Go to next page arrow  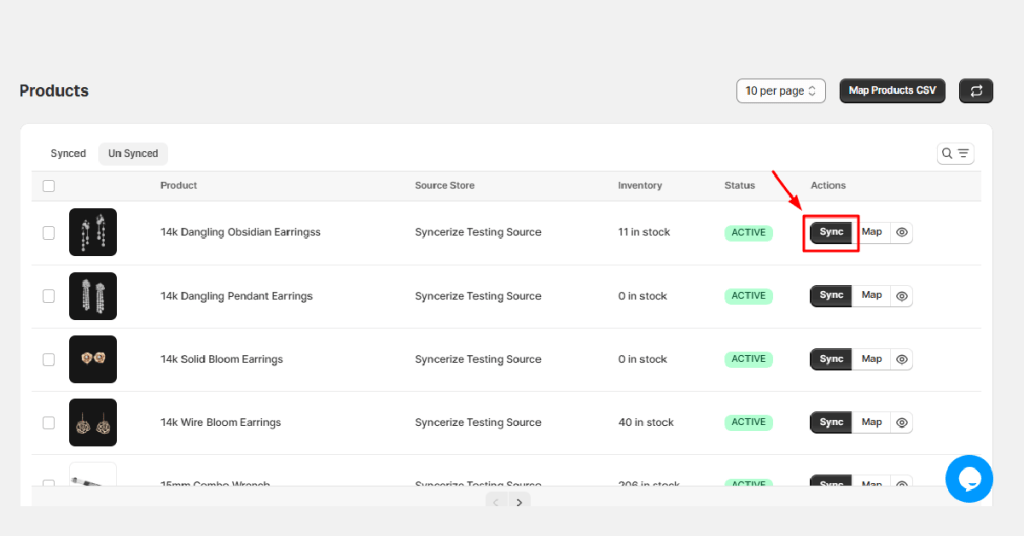pyautogui.click(x=519, y=502)
